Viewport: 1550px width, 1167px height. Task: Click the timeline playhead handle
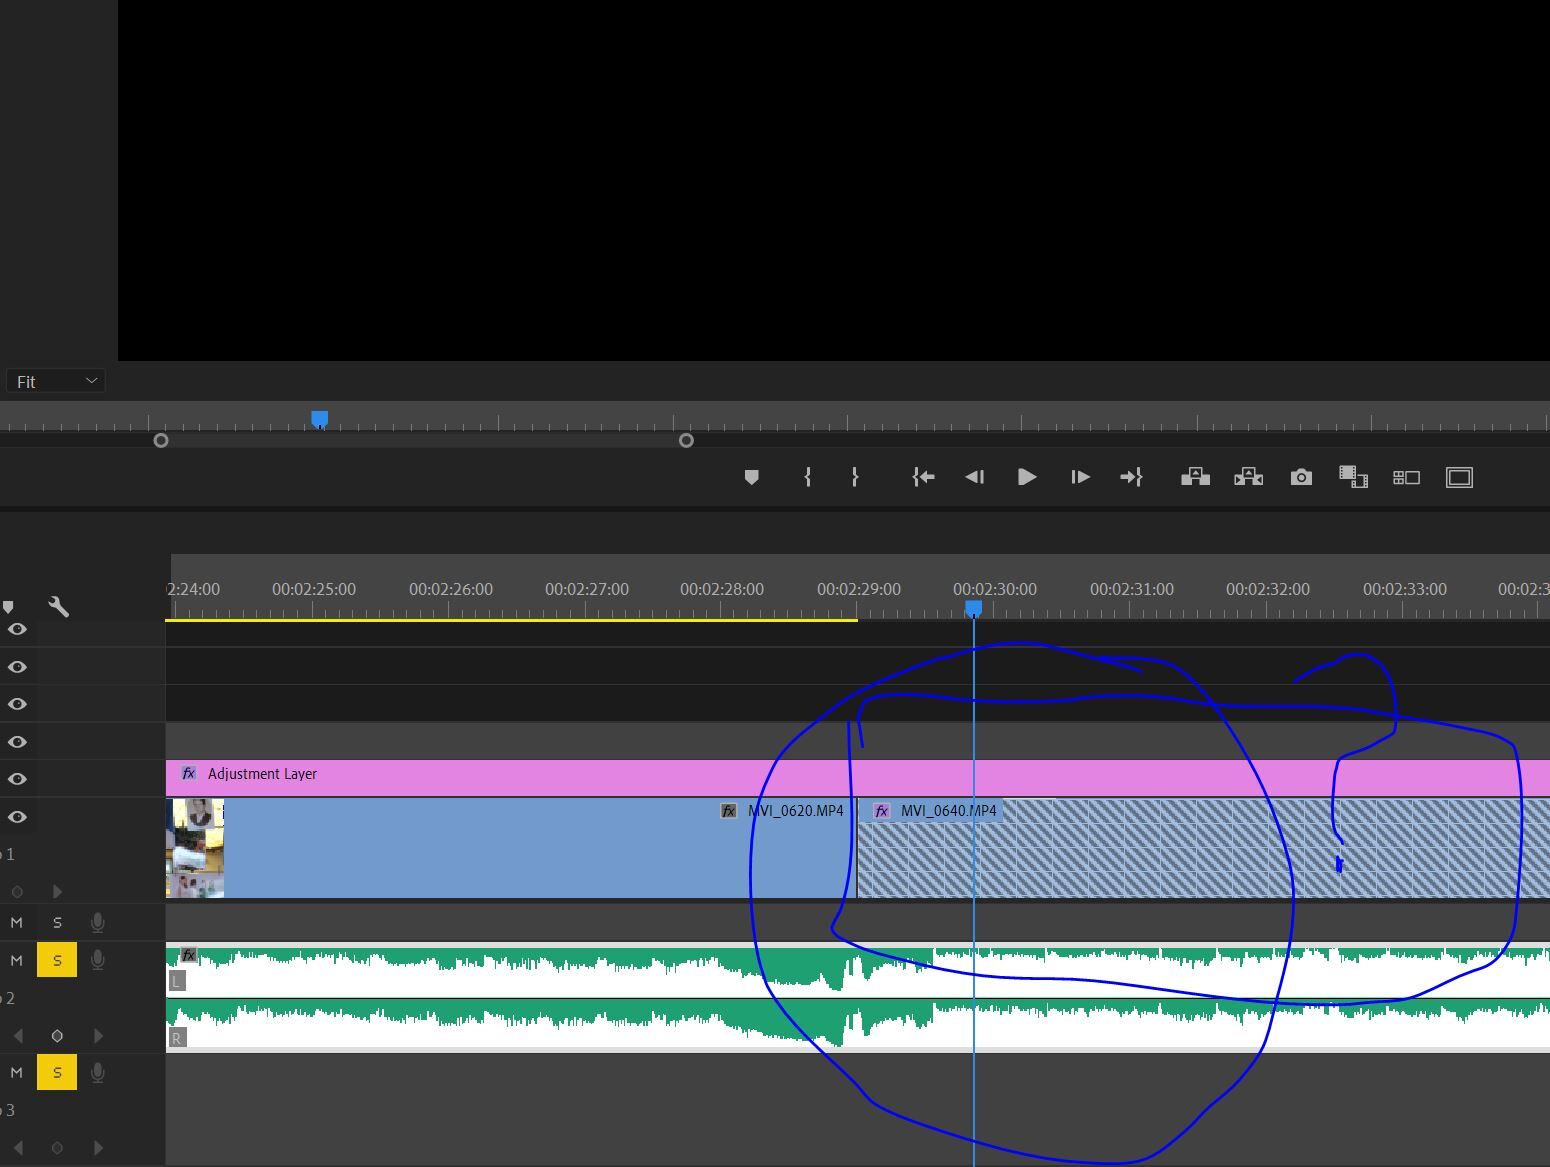tap(973, 608)
